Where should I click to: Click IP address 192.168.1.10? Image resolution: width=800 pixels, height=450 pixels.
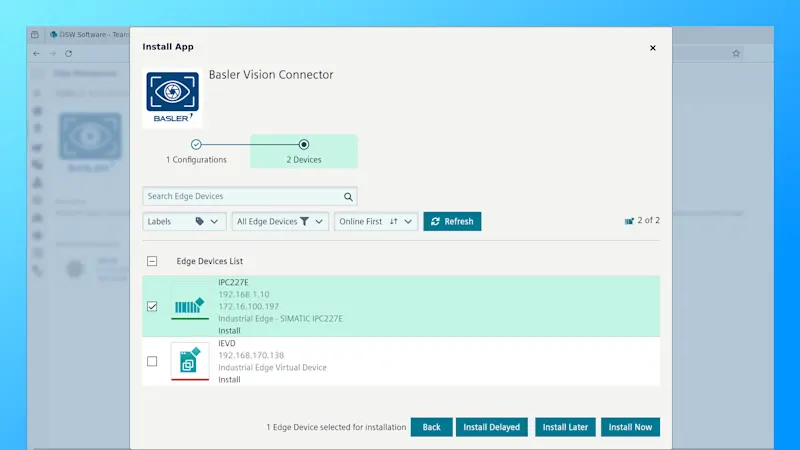(x=243, y=294)
